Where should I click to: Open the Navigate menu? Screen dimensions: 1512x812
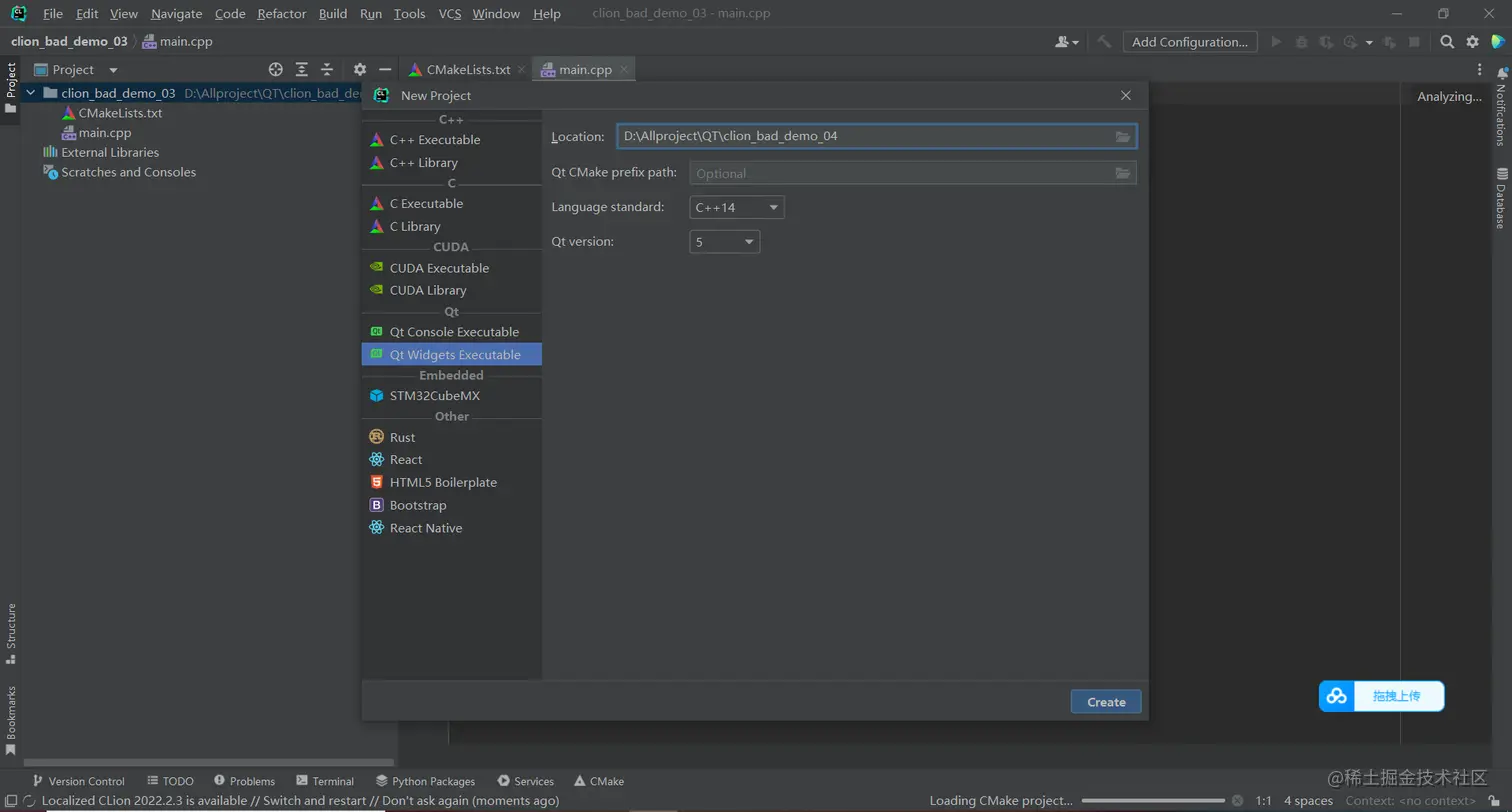176,14
